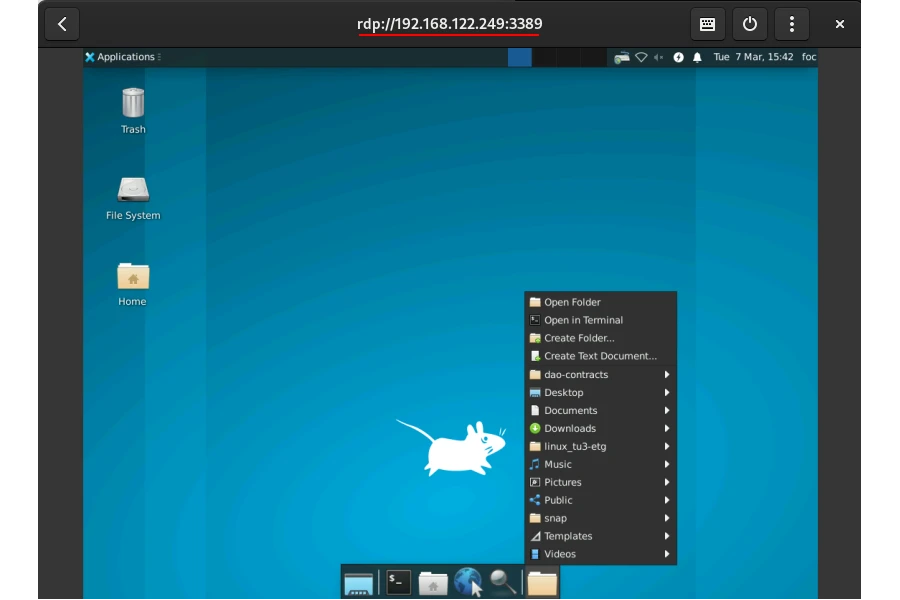Launch the web browser globe icon

coord(467,582)
